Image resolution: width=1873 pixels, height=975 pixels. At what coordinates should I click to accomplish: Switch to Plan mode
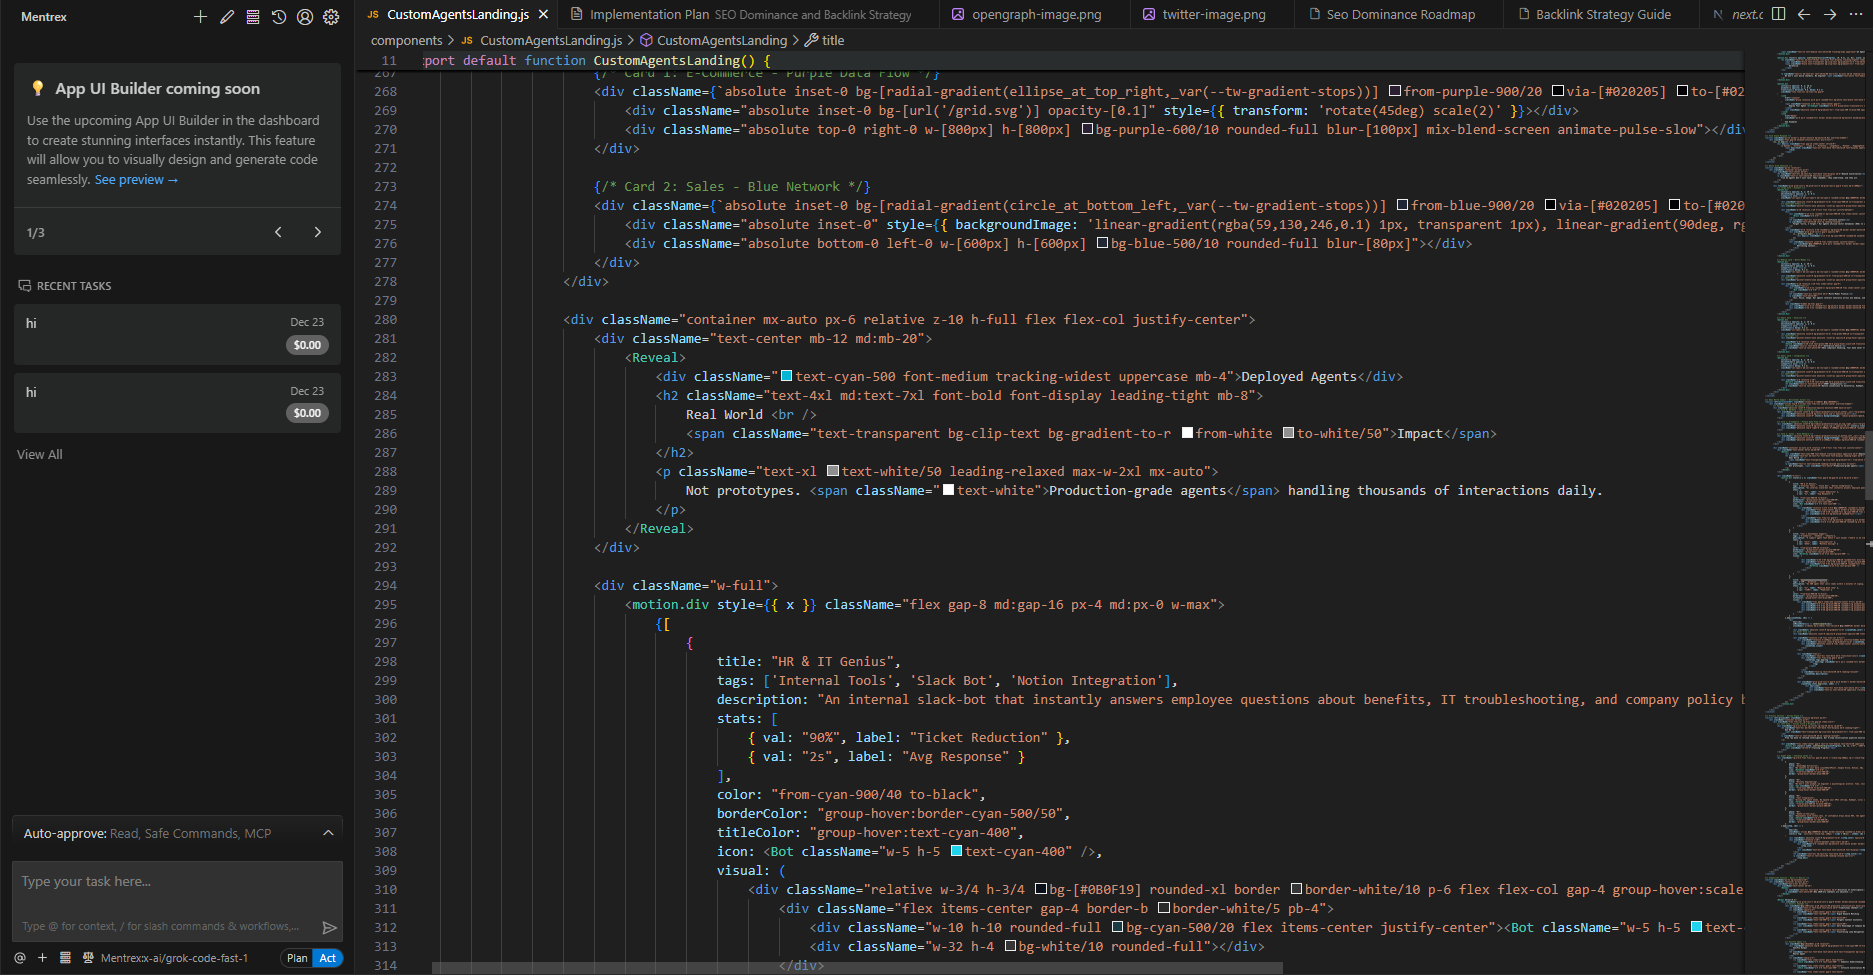pos(297,958)
